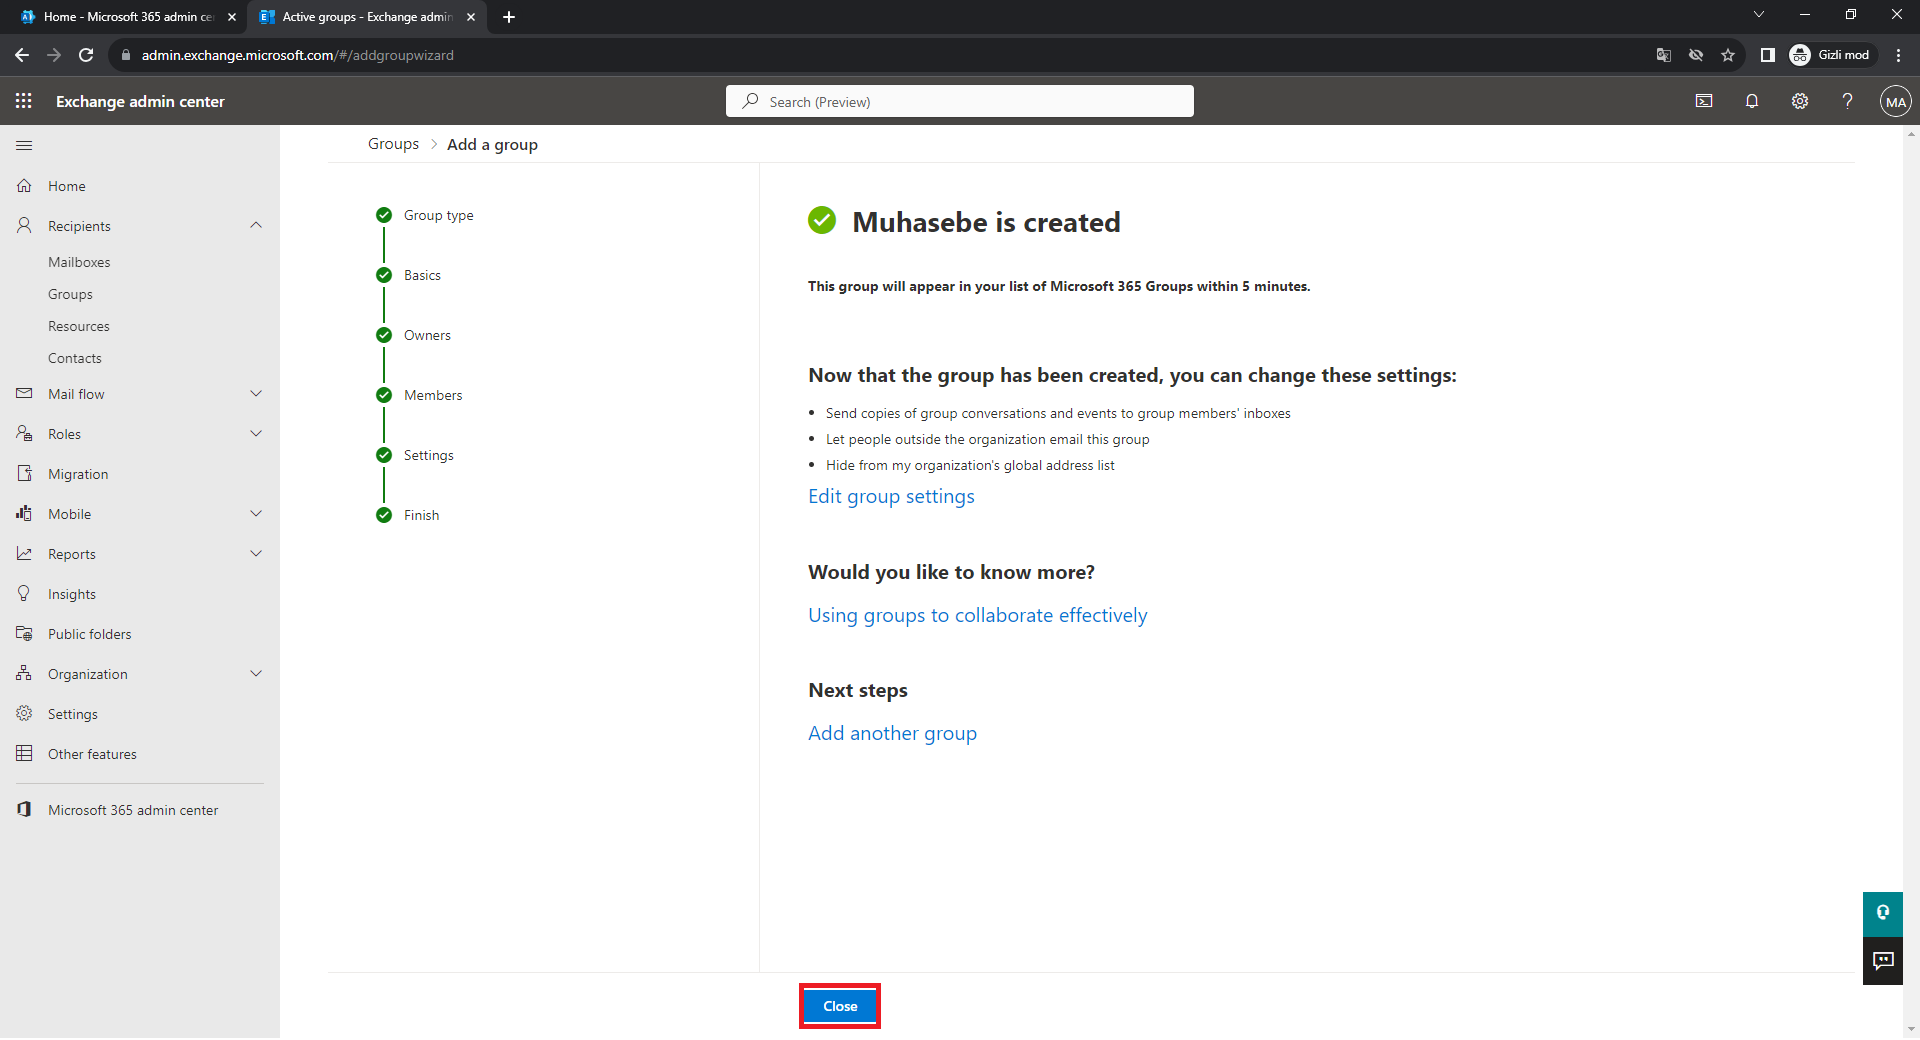1920x1040 pixels.
Task: Expand the Mail flow section
Action: (x=256, y=394)
